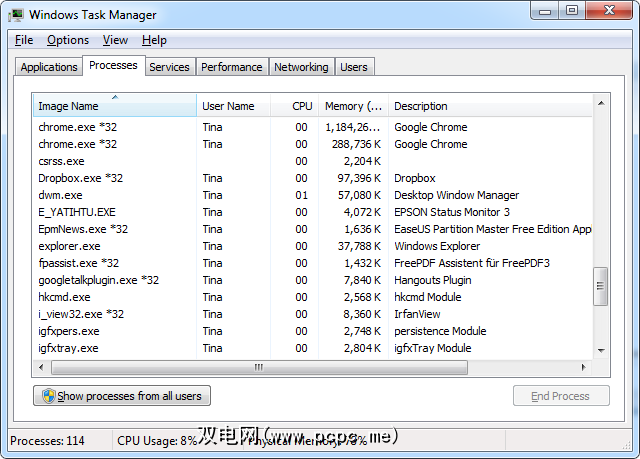The height and width of the screenshot is (459, 640).
Task: Click FreePDF Assistent für FreePDF3 description
Action: coord(472,263)
